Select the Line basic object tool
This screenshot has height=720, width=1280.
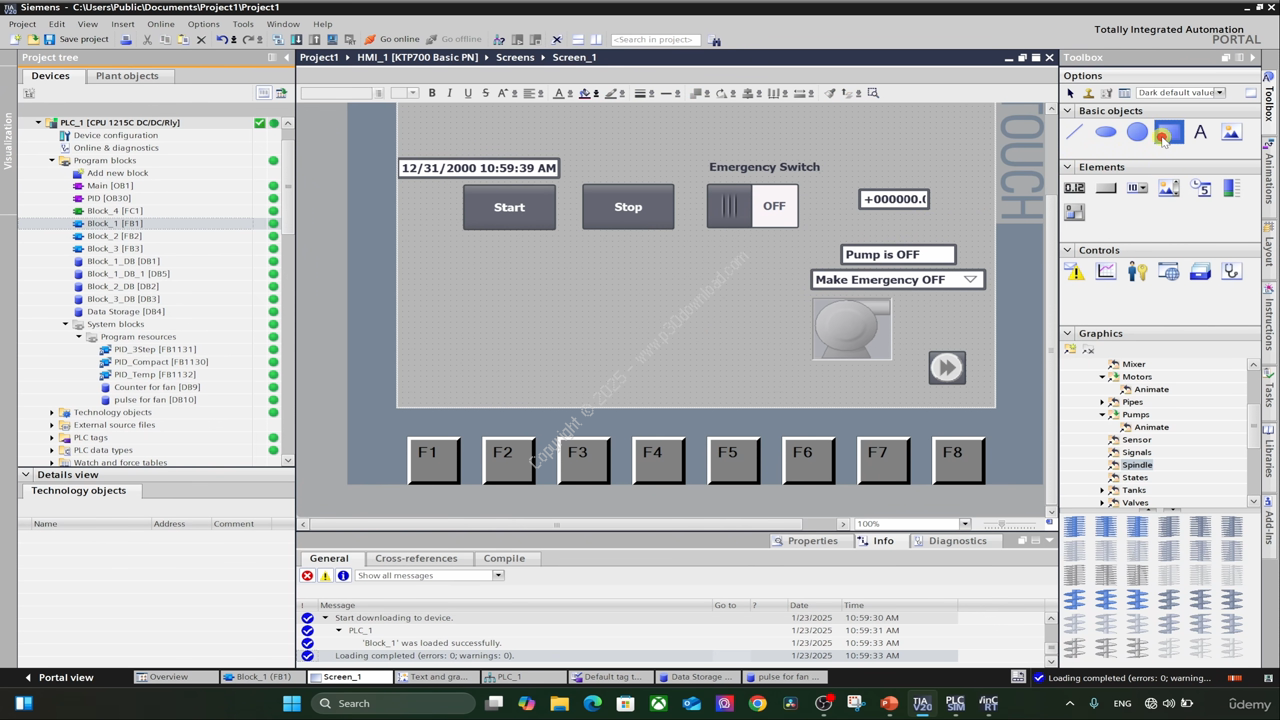tap(1074, 132)
